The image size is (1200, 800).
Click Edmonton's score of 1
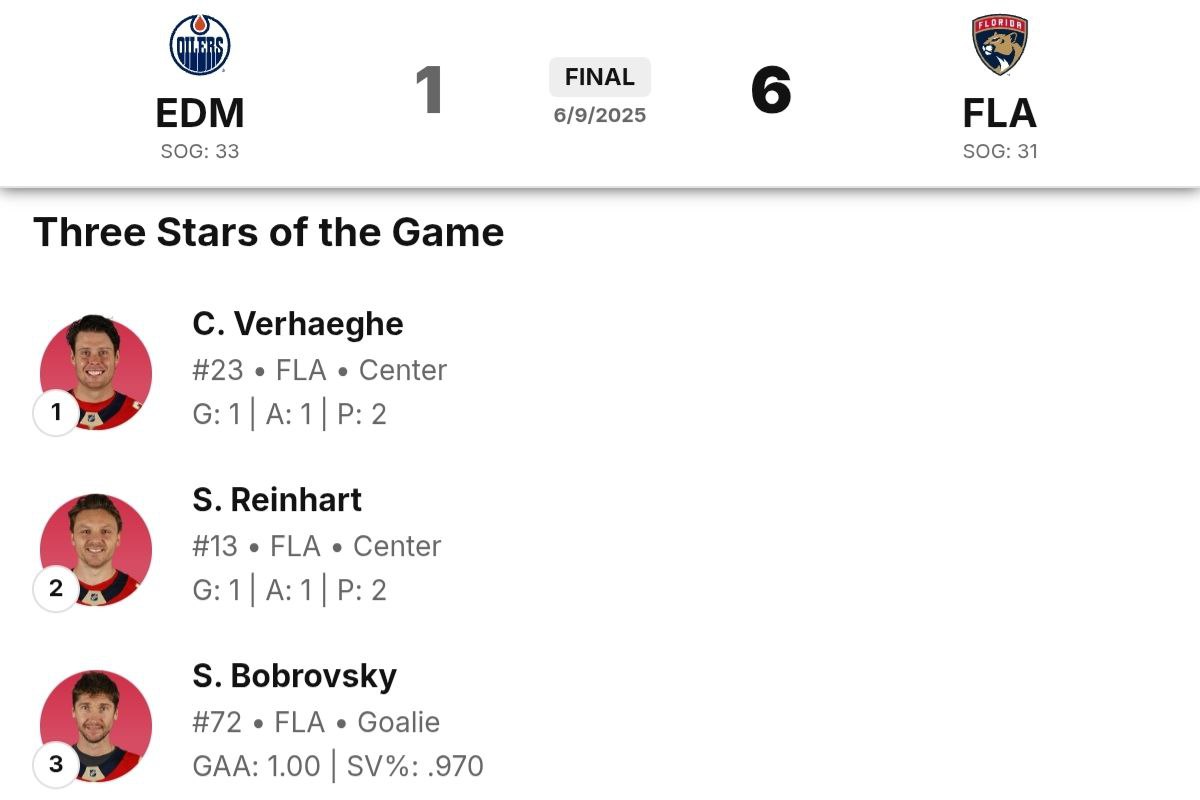[x=429, y=90]
